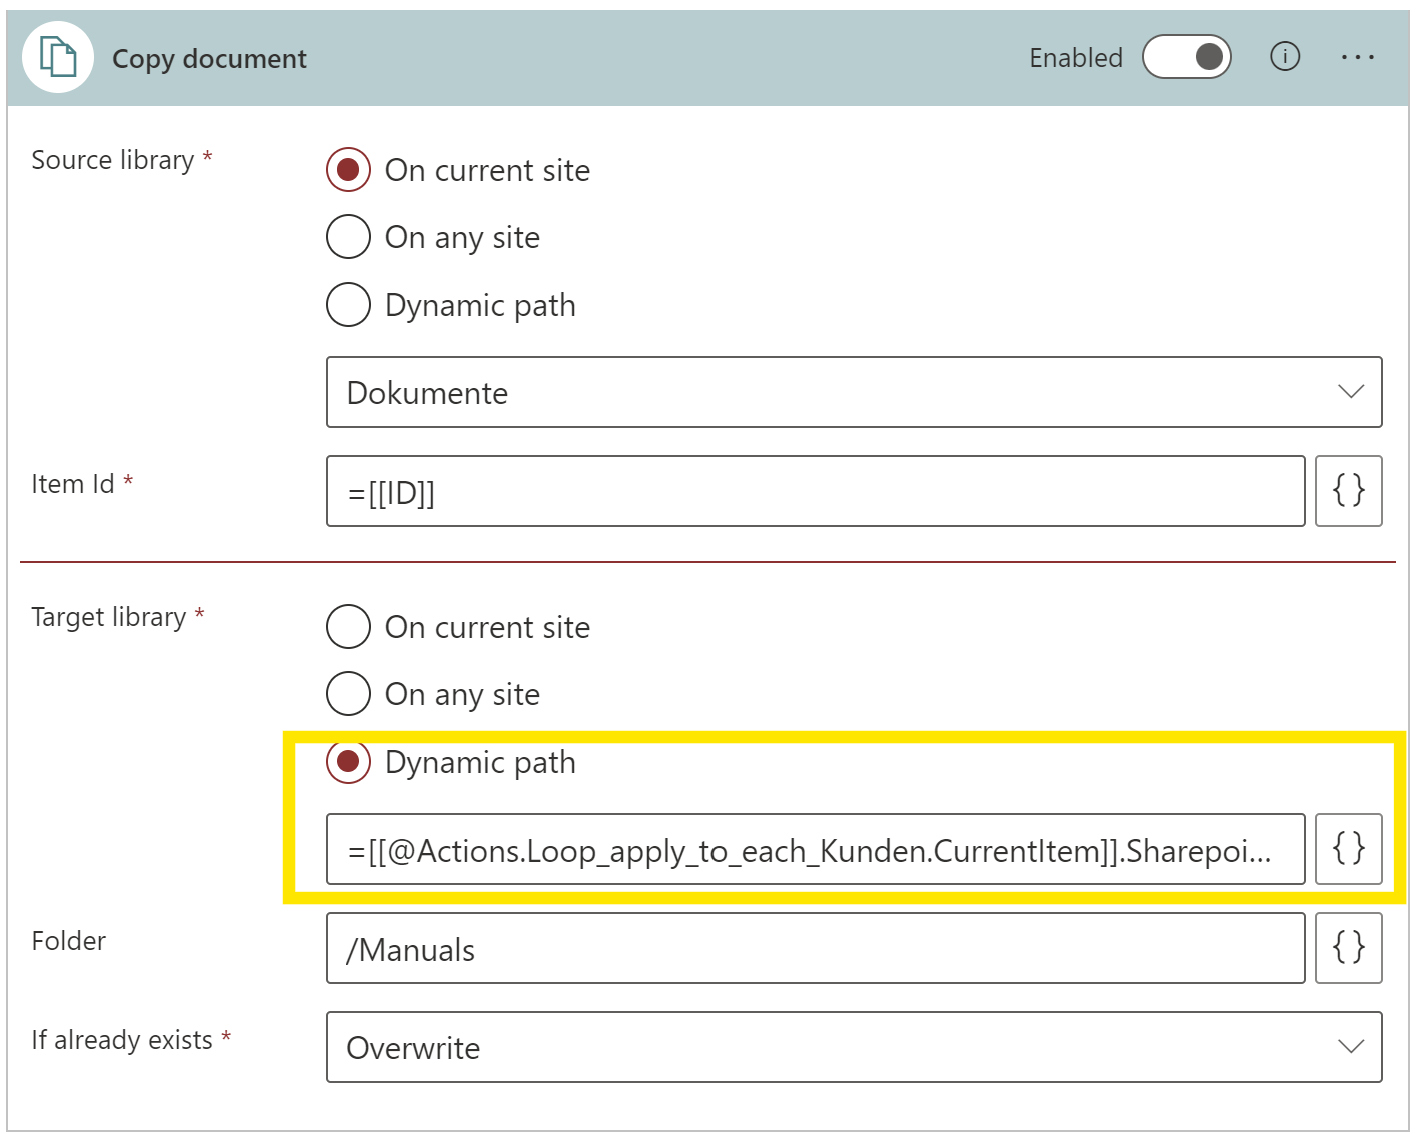The width and height of the screenshot is (1420, 1135).
Task: Click the Copy document title text
Action: coord(209,59)
